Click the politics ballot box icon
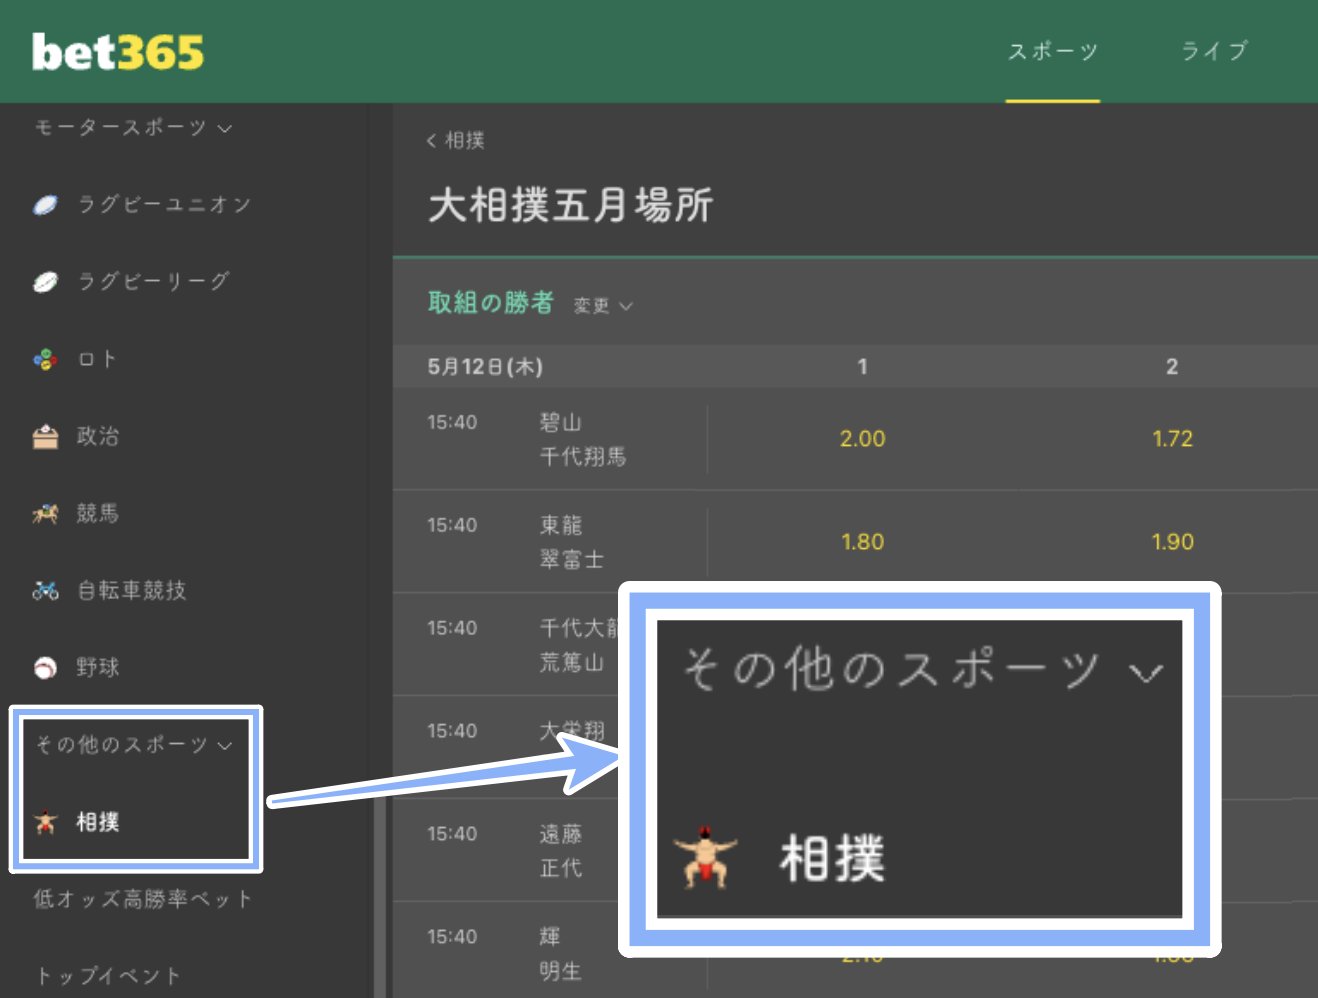1318x998 pixels. click(45, 436)
